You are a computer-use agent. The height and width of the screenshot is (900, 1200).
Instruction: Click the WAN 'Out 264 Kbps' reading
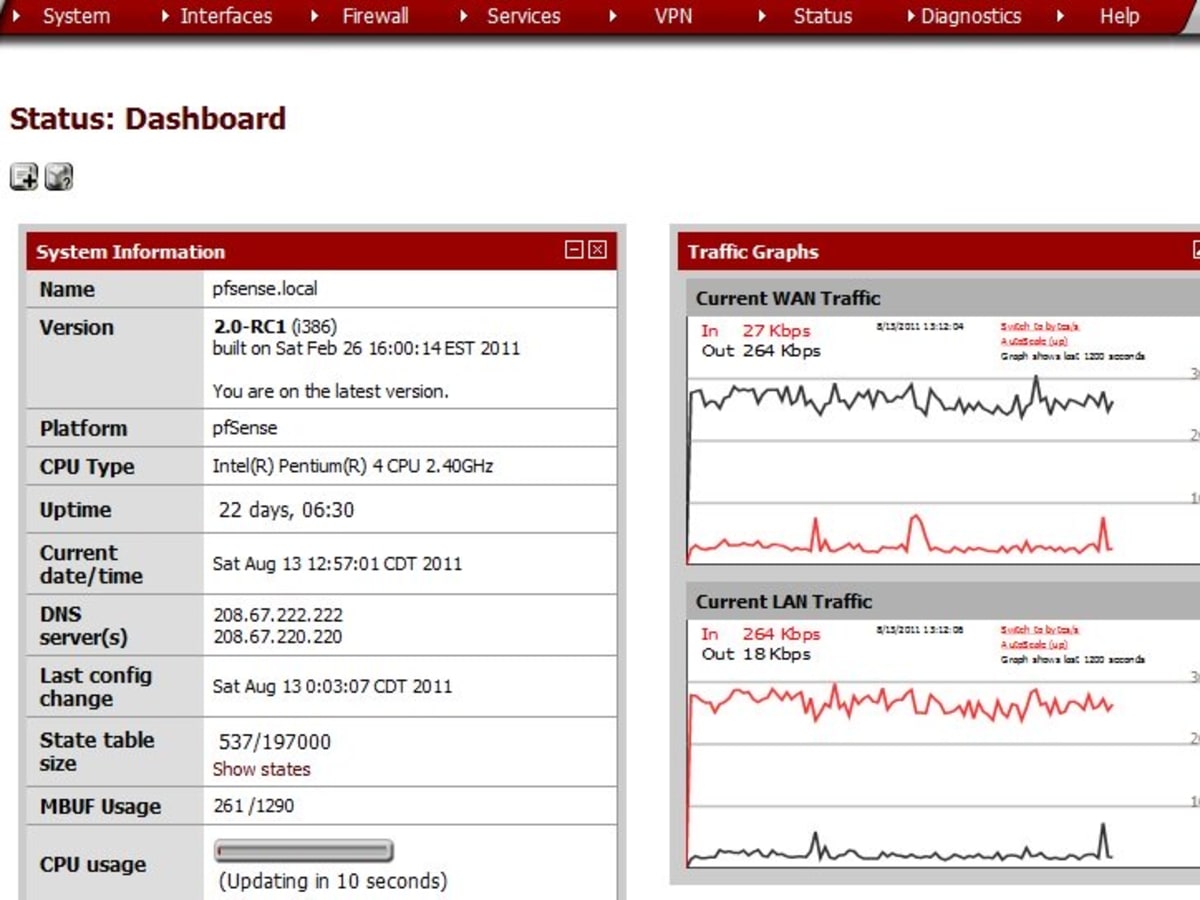[x=760, y=351]
